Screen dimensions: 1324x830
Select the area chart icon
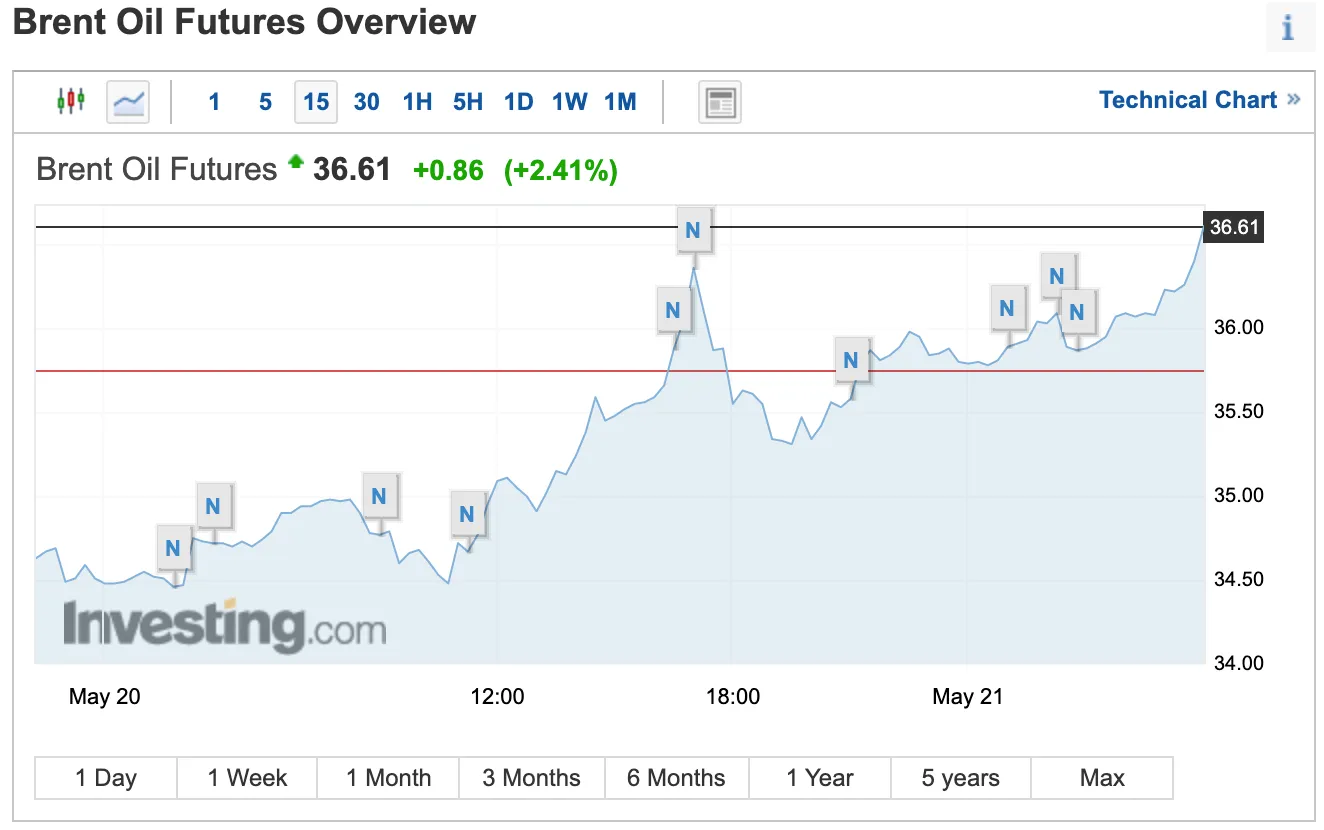tap(128, 102)
